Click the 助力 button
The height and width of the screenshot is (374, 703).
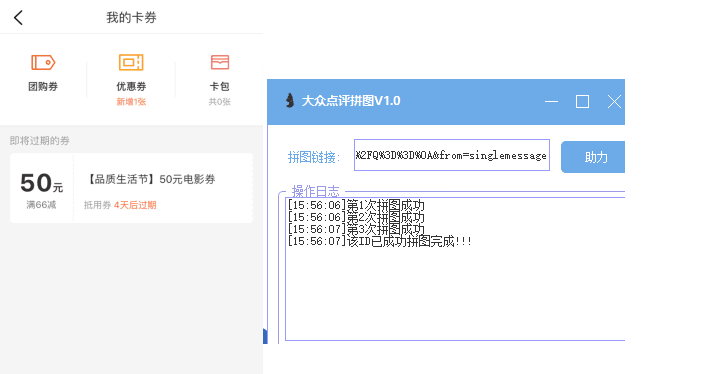pos(593,157)
